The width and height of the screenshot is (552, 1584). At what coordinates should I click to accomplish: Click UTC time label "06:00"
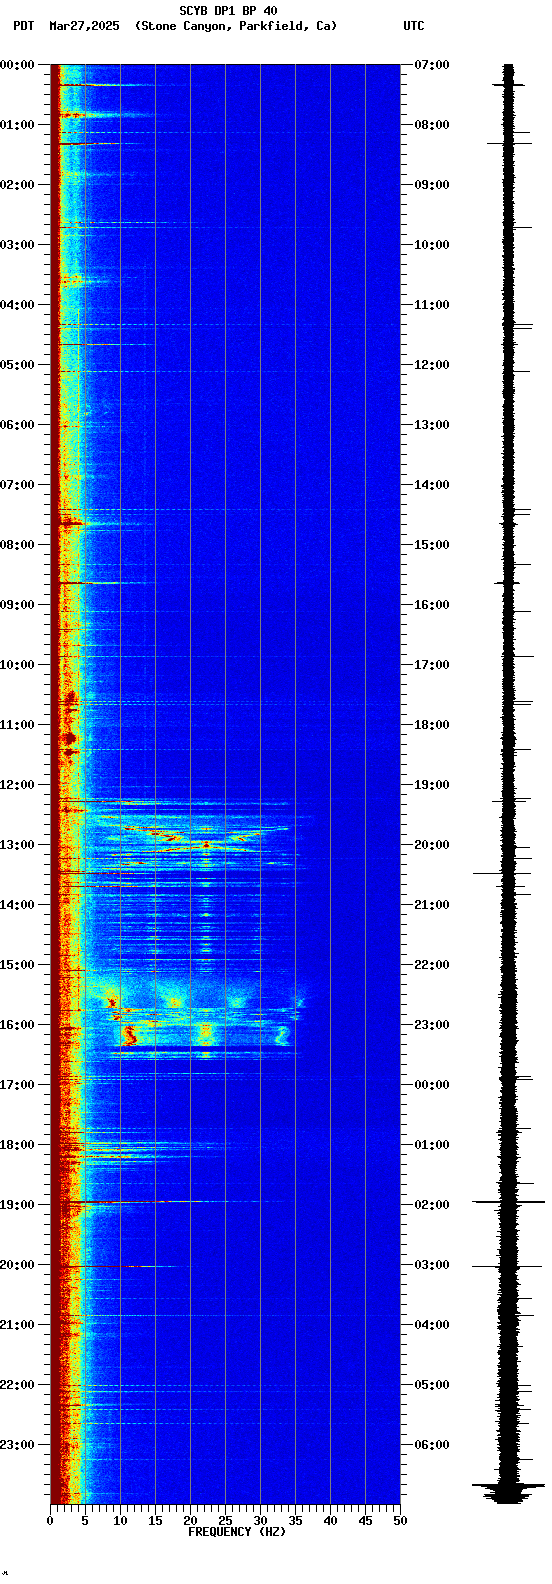click(x=432, y=1445)
